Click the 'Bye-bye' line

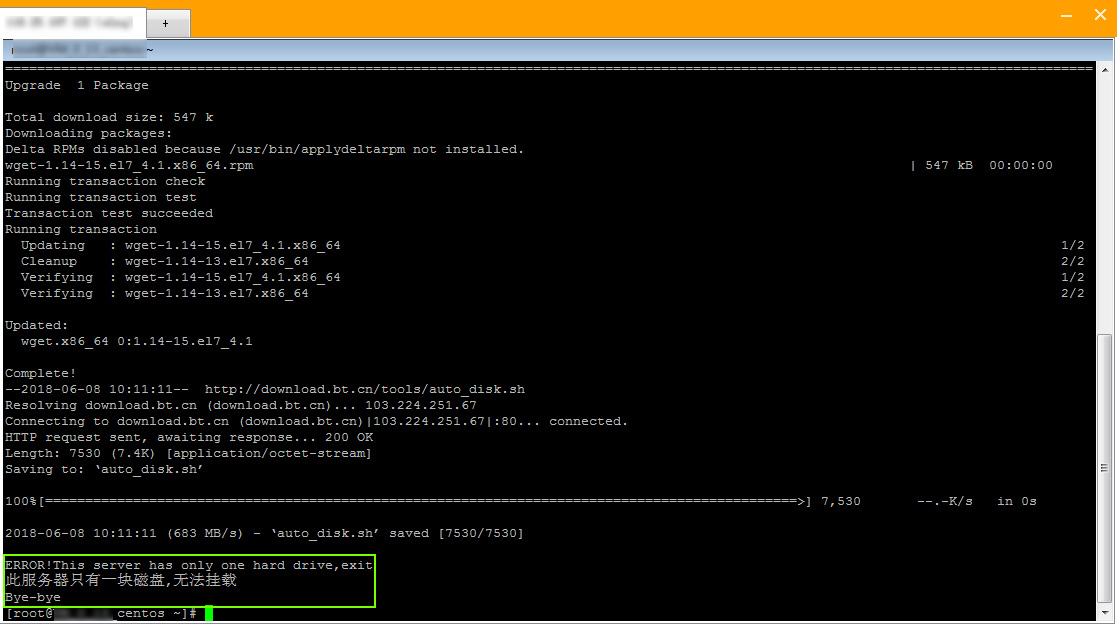click(x=33, y=598)
